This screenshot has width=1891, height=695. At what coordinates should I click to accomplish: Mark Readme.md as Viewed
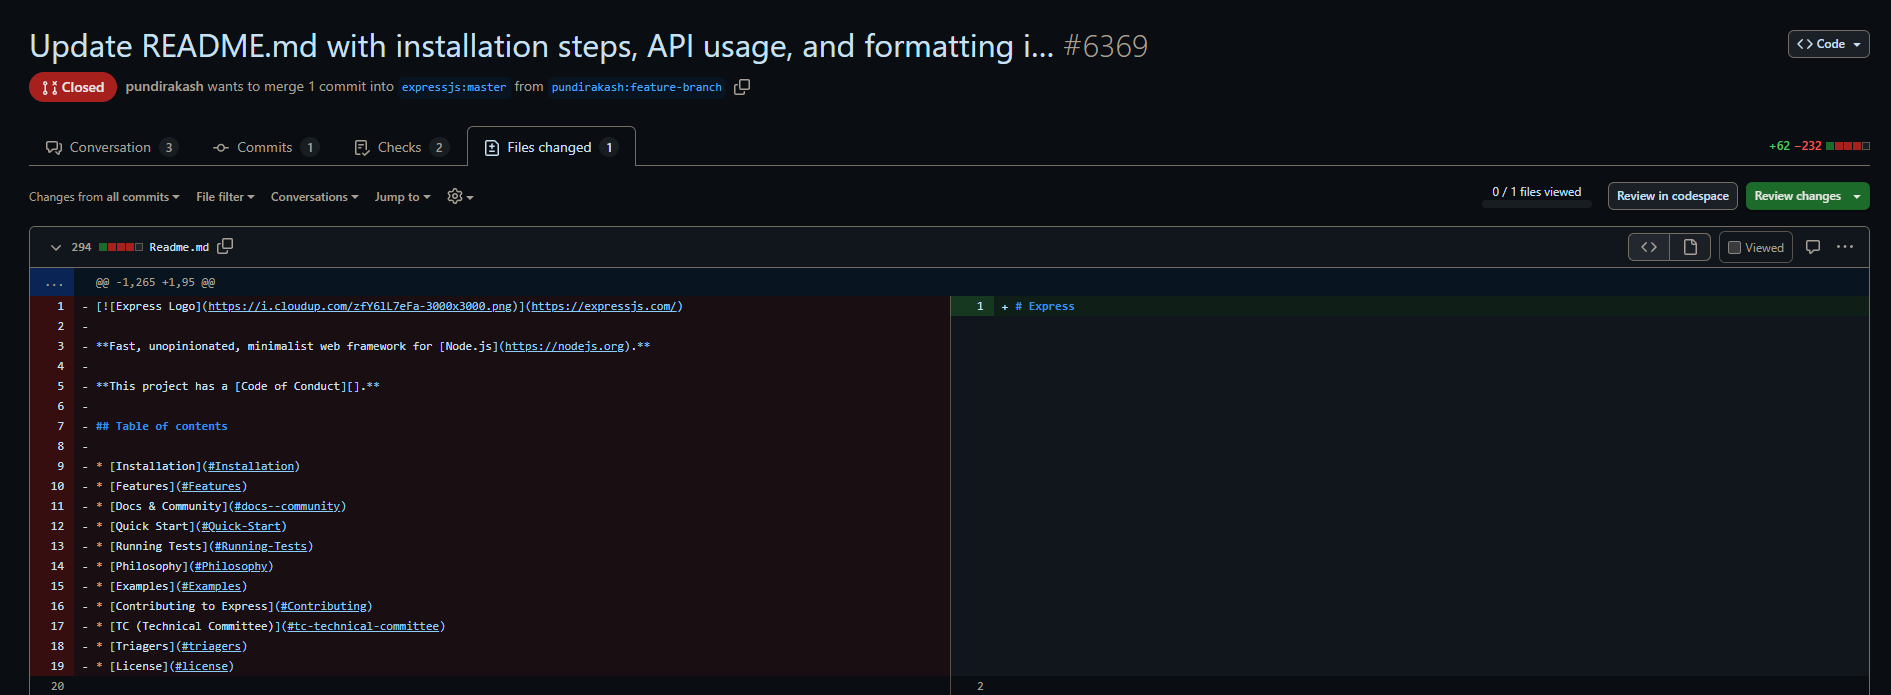coord(1756,247)
